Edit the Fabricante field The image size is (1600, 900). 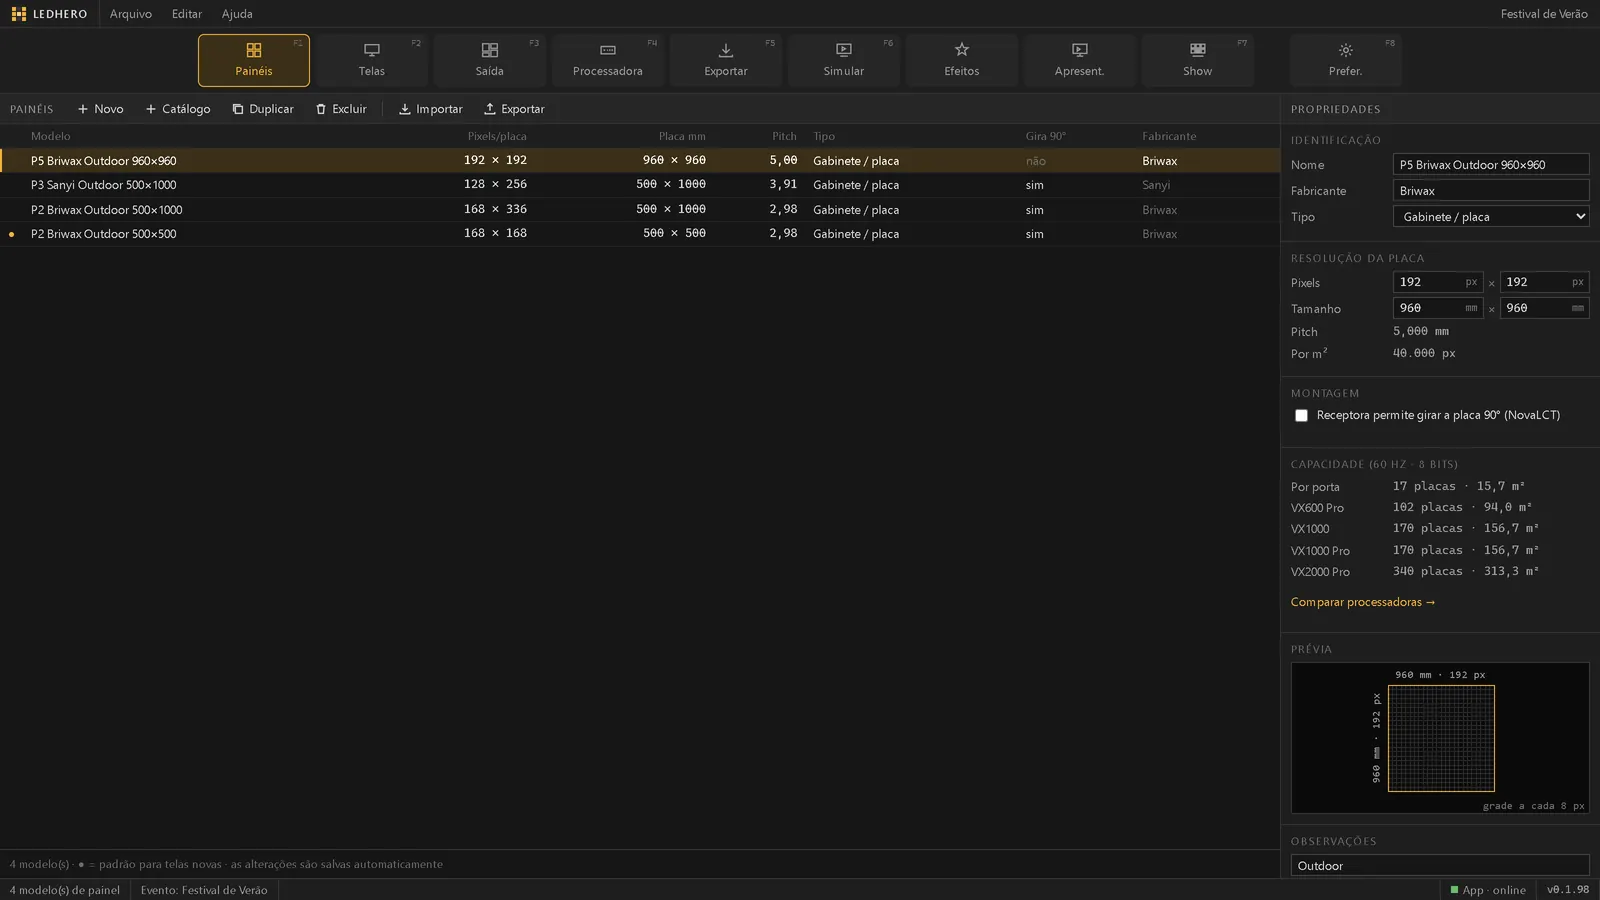click(x=1491, y=190)
